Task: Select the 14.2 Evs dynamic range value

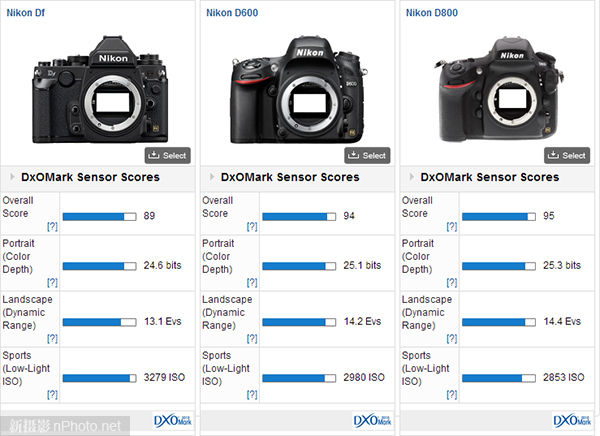Action: (x=362, y=321)
